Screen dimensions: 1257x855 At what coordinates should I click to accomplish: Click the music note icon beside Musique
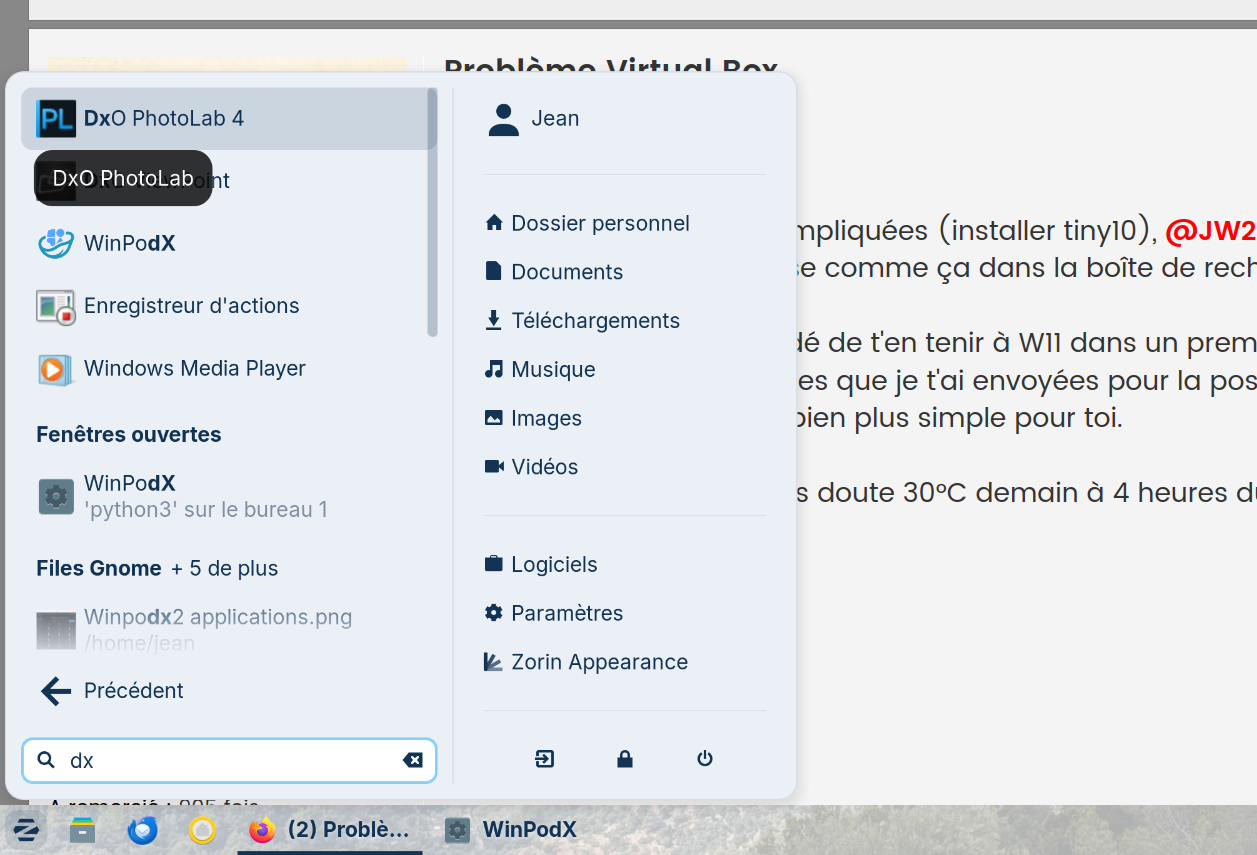(x=493, y=369)
